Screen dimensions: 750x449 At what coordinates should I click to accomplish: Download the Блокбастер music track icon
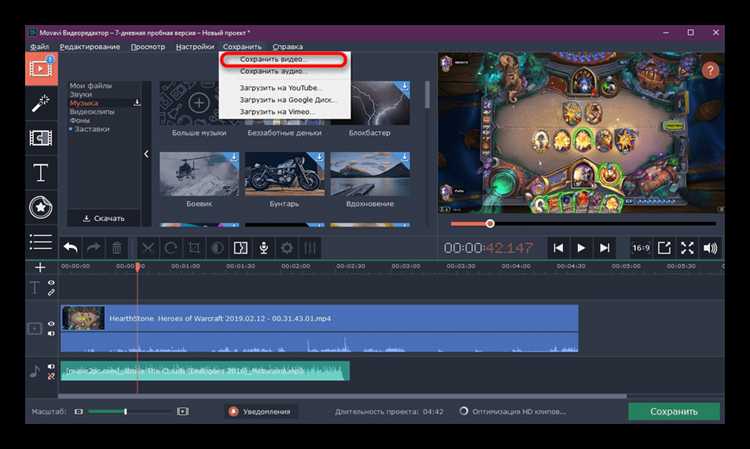(x=405, y=87)
